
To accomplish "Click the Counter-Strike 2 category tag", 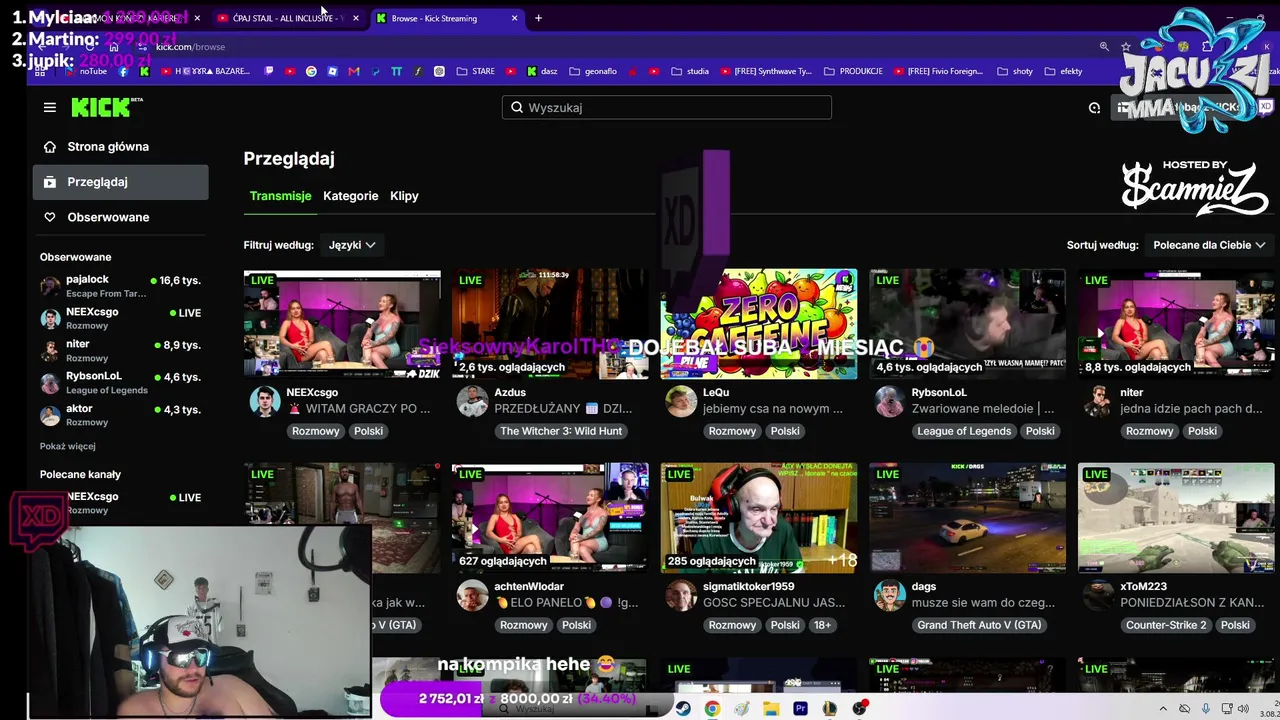I will [x=1166, y=625].
